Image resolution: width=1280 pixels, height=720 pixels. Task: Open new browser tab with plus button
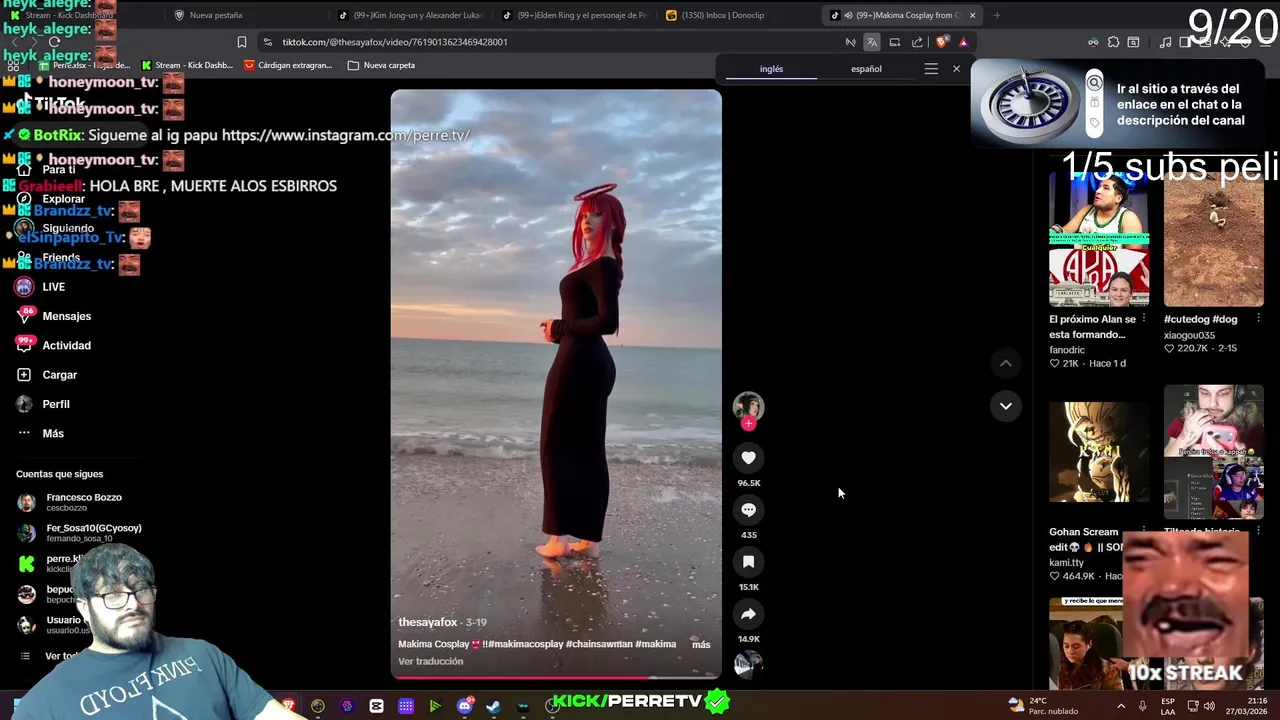(997, 15)
